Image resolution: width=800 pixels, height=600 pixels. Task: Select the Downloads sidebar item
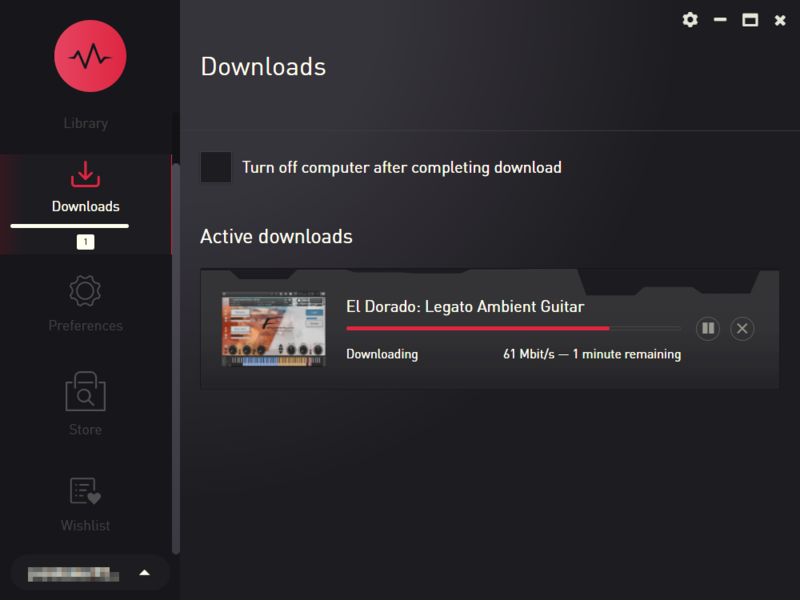[86, 204]
